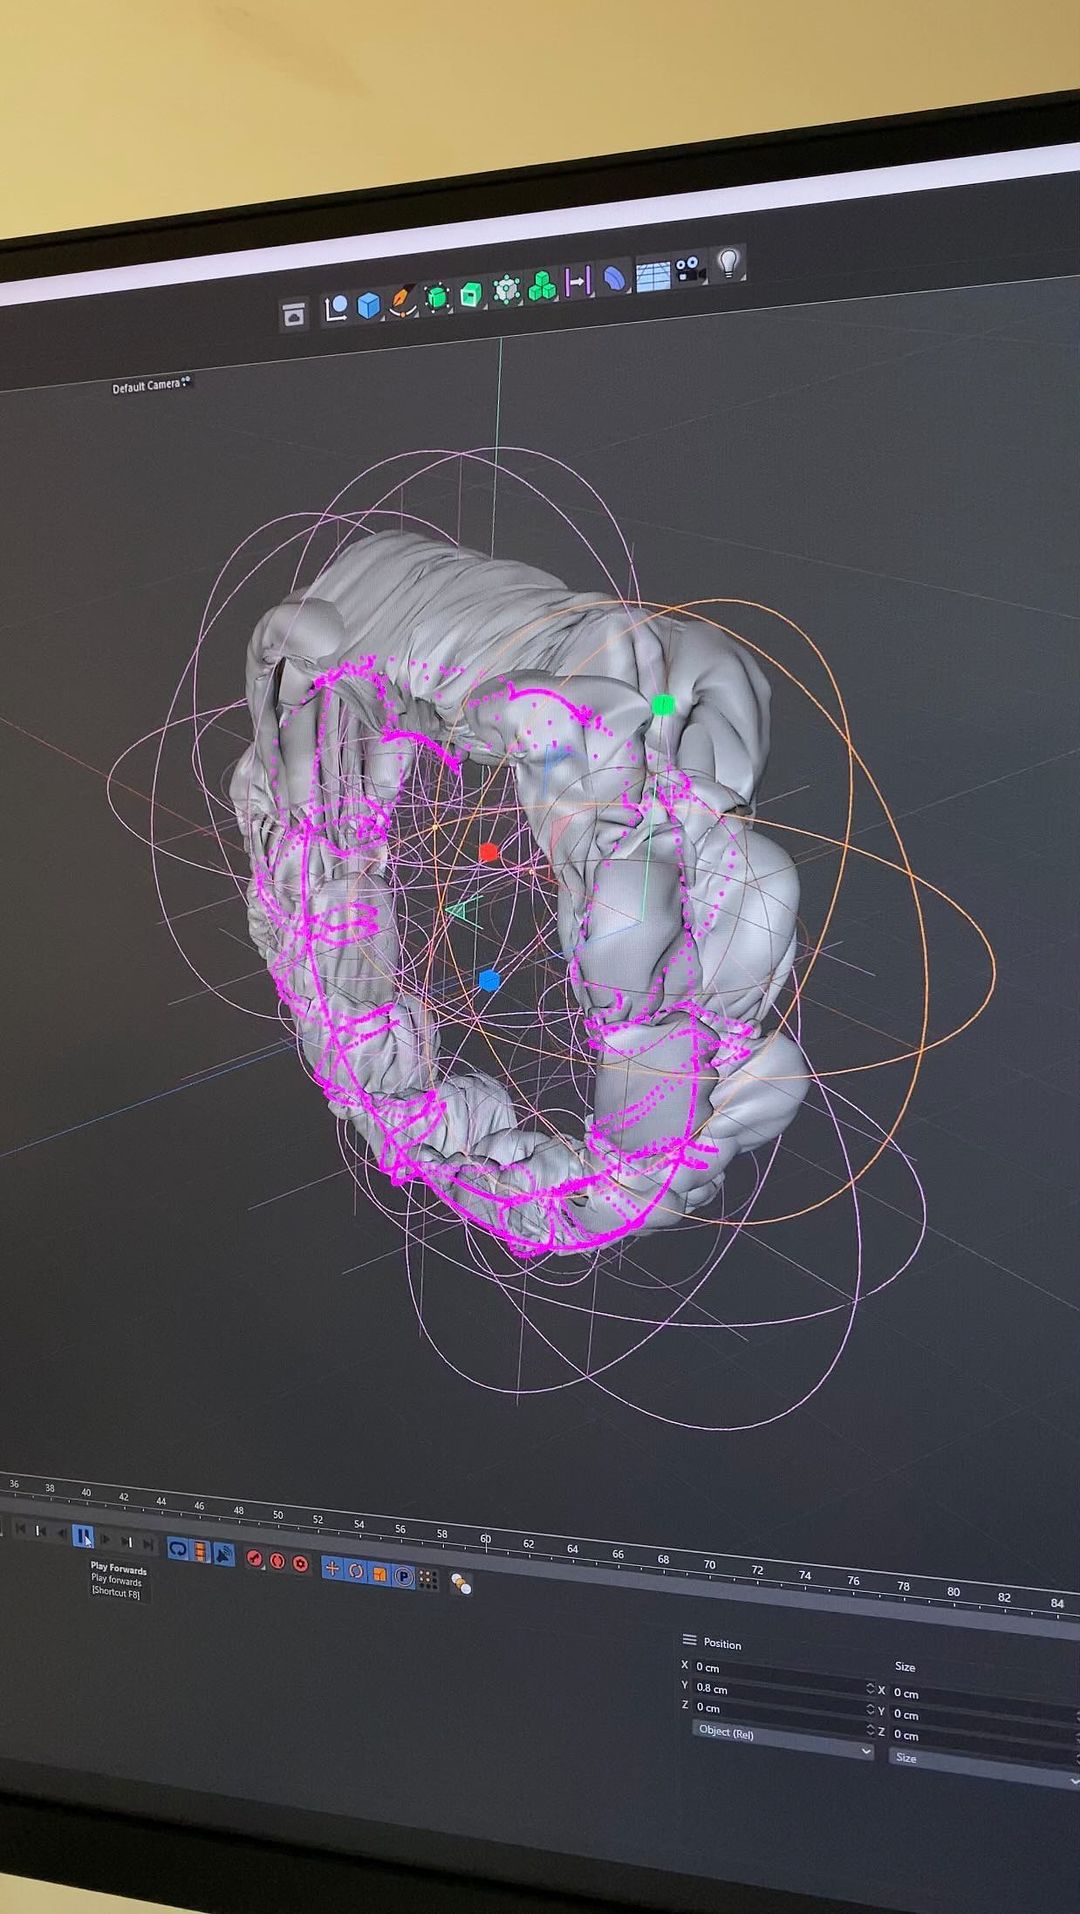Select the Spline Pen tool
1080x1914 pixels.
(x=402, y=300)
